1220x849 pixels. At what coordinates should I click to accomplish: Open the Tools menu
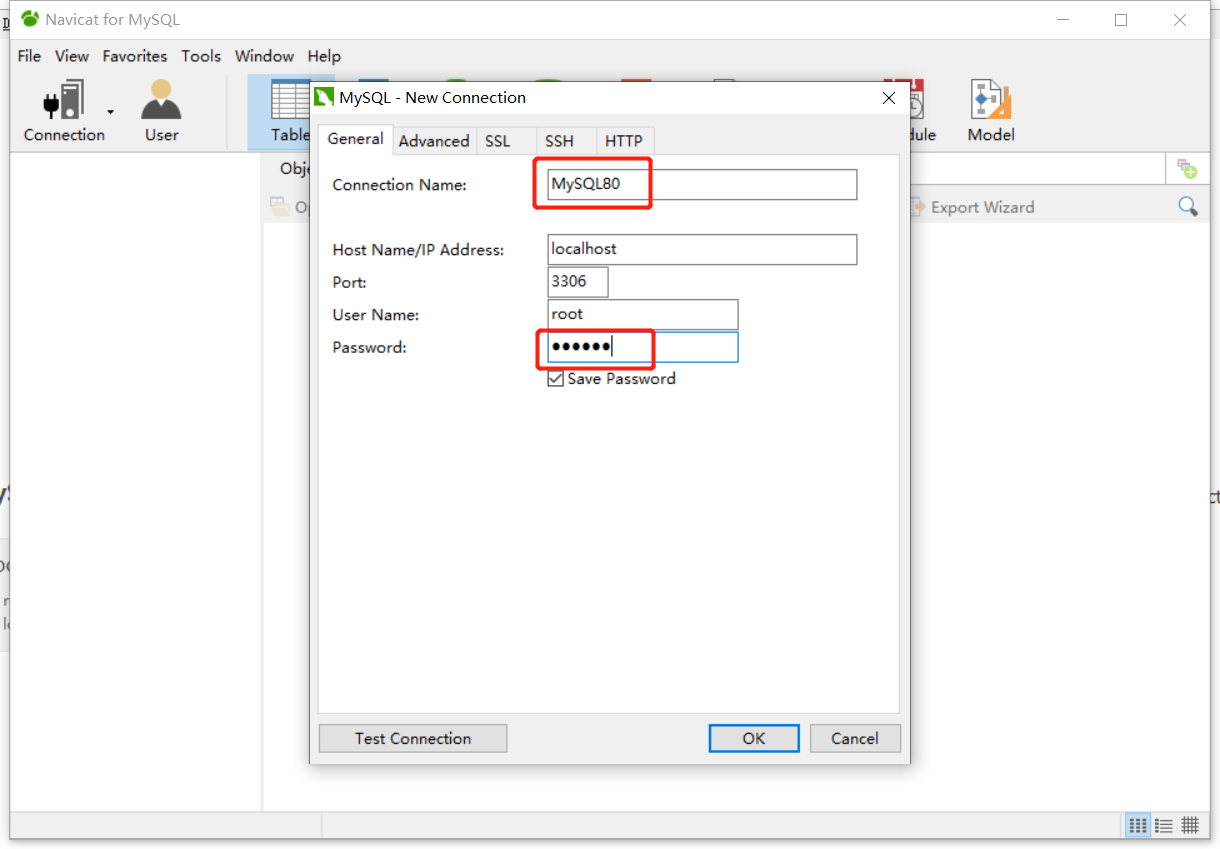201,56
